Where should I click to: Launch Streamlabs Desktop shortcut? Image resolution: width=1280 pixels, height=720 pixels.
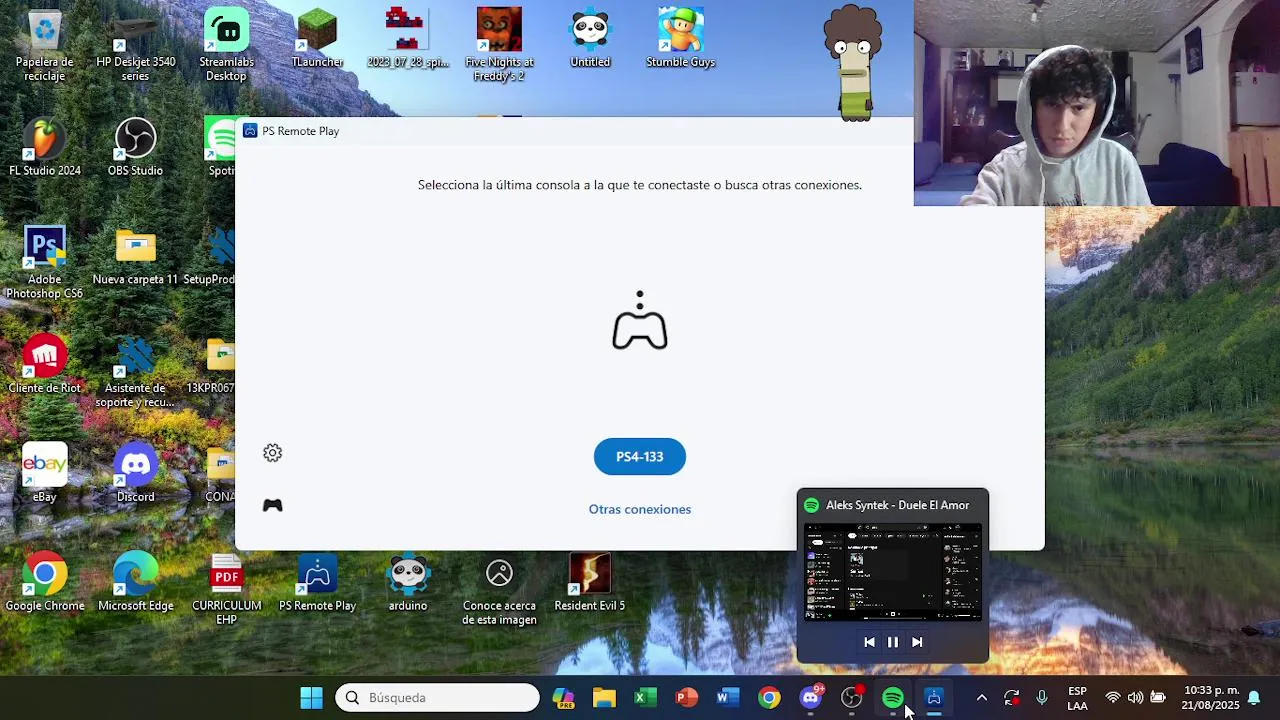(226, 45)
